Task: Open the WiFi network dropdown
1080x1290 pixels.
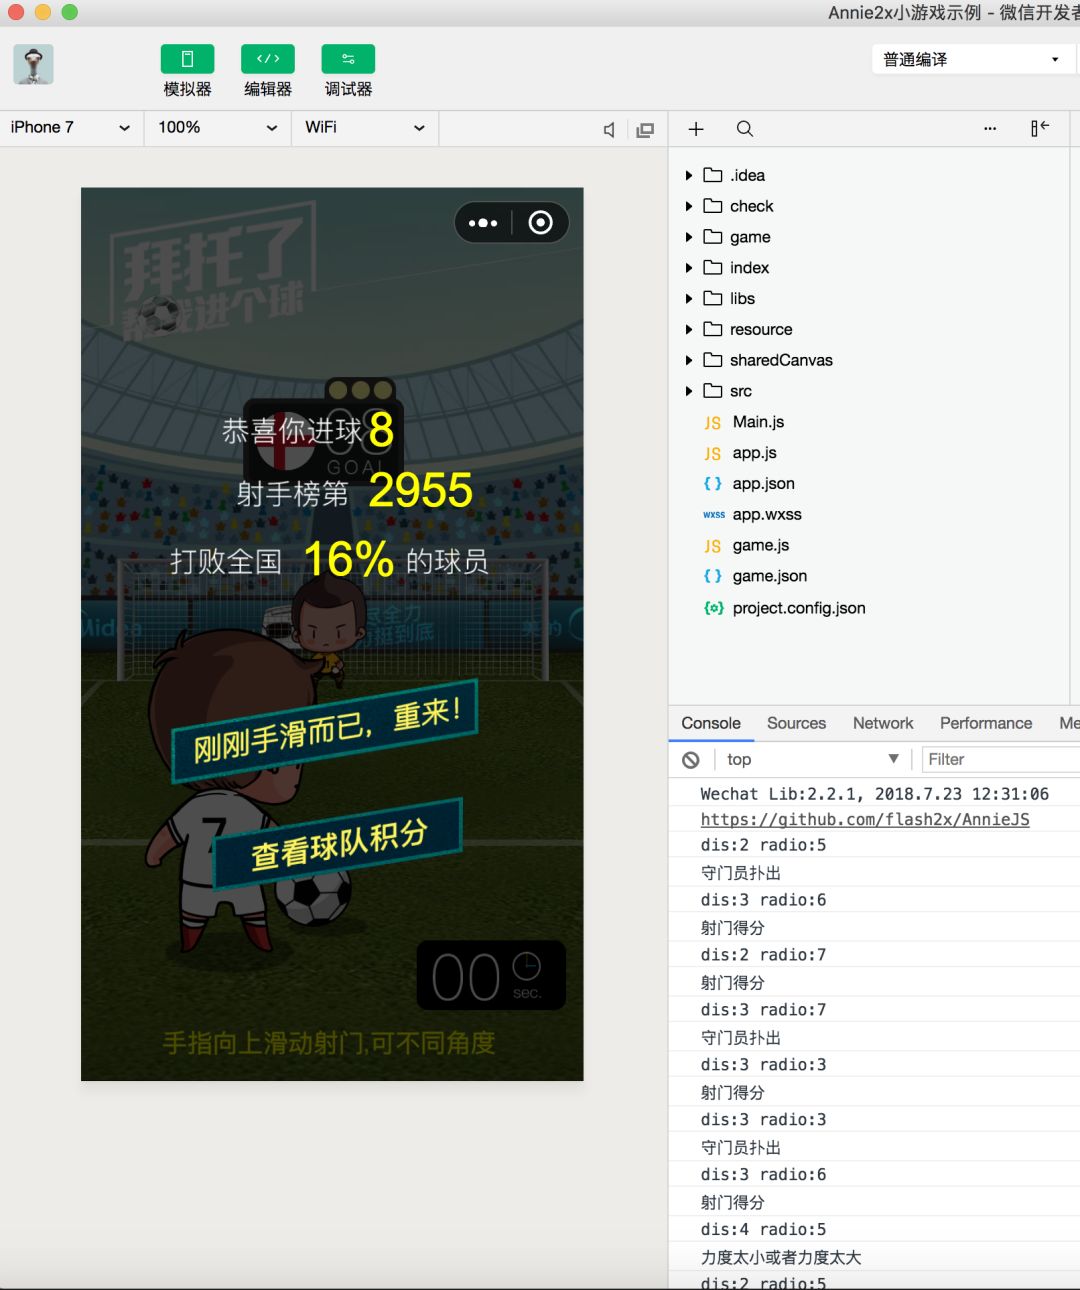Action: (365, 128)
